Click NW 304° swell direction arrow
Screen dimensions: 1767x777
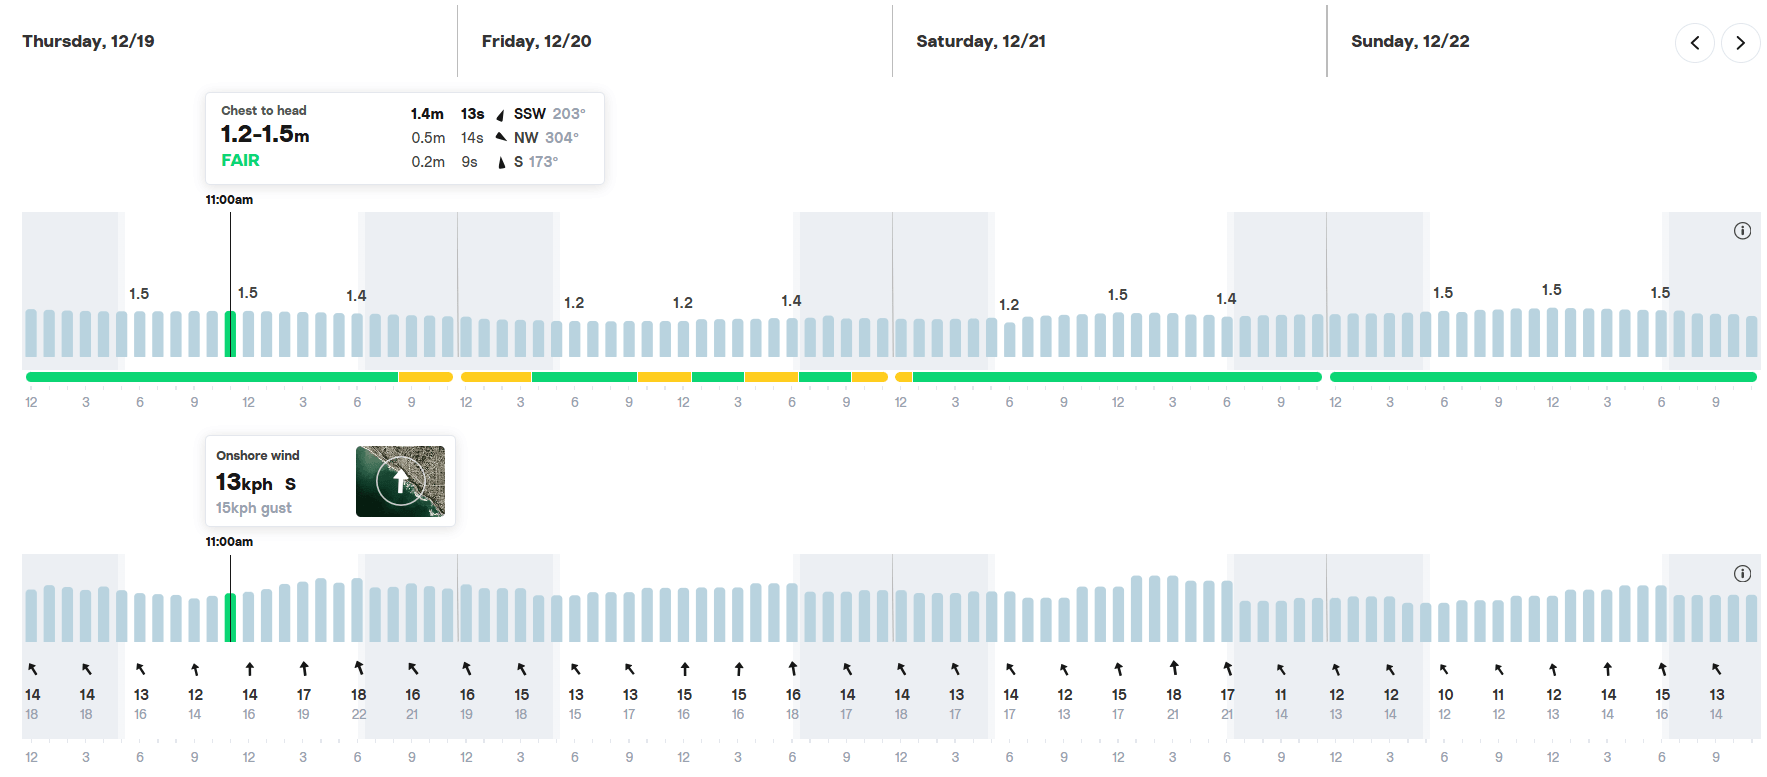click(x=500, y=138)
